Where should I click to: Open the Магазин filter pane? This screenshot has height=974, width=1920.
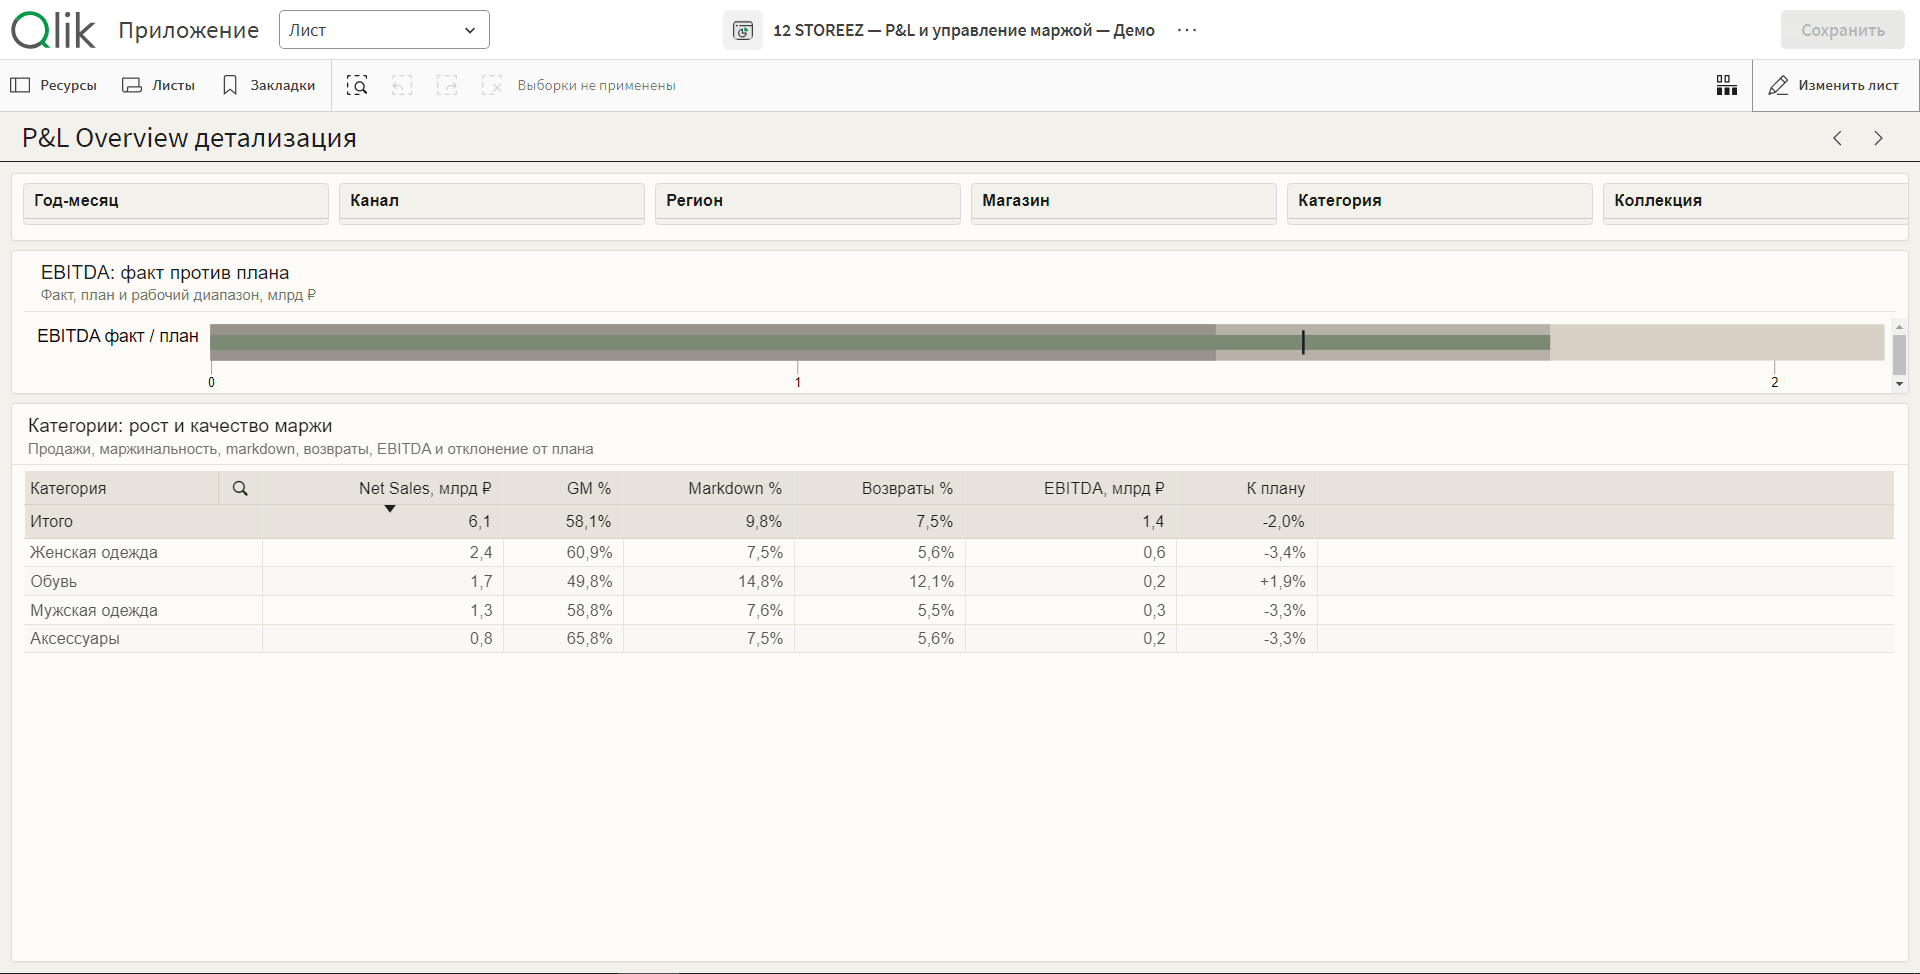1124,201
